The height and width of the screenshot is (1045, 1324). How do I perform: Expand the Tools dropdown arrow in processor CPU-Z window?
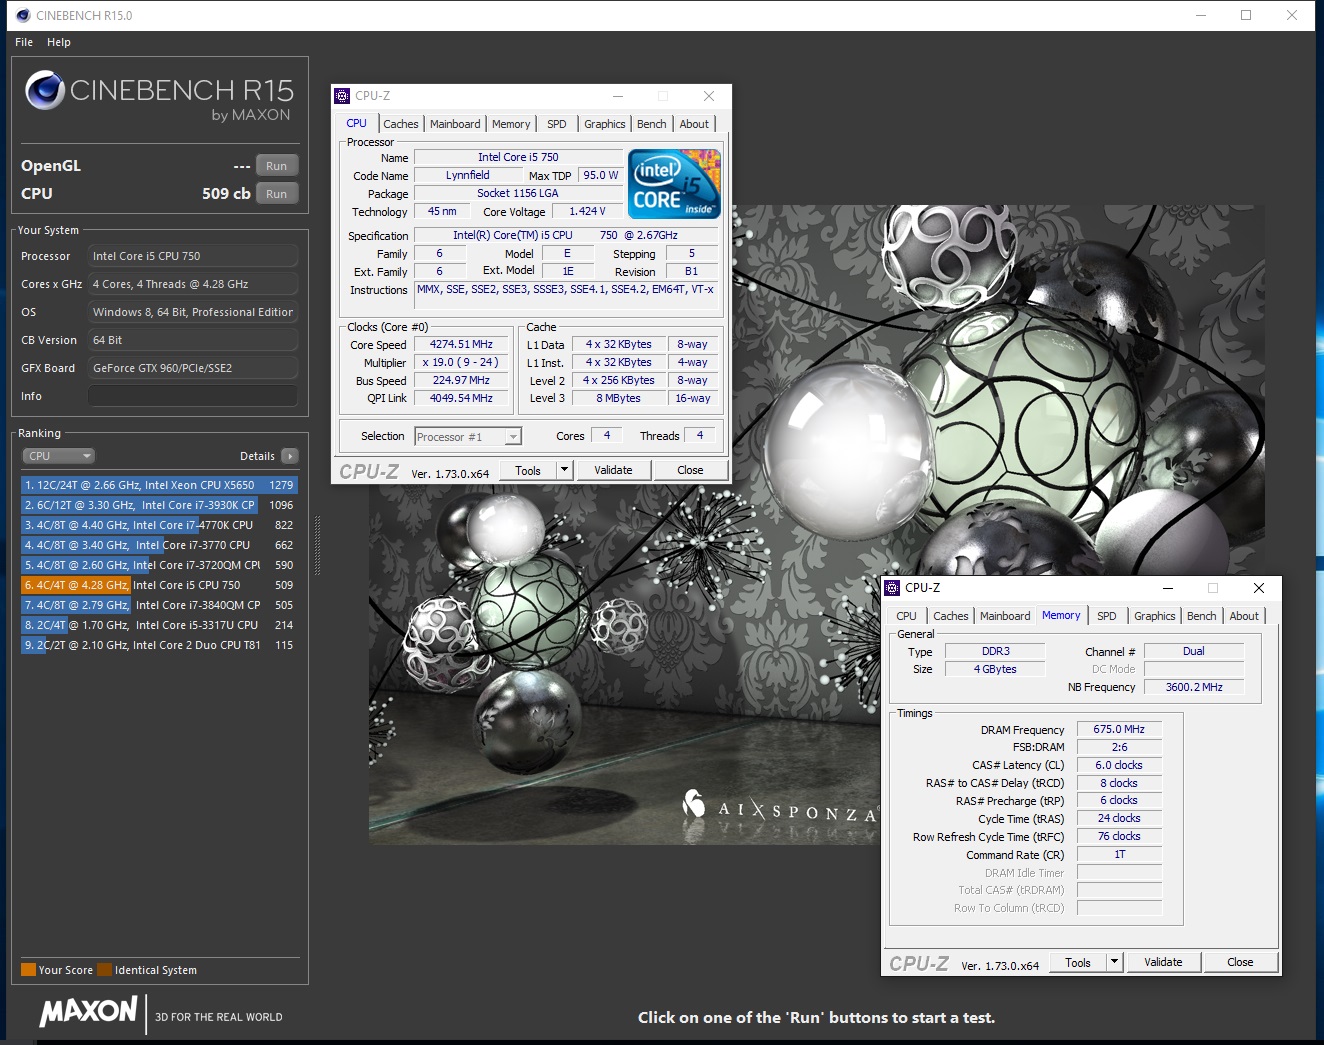[564, 470]
